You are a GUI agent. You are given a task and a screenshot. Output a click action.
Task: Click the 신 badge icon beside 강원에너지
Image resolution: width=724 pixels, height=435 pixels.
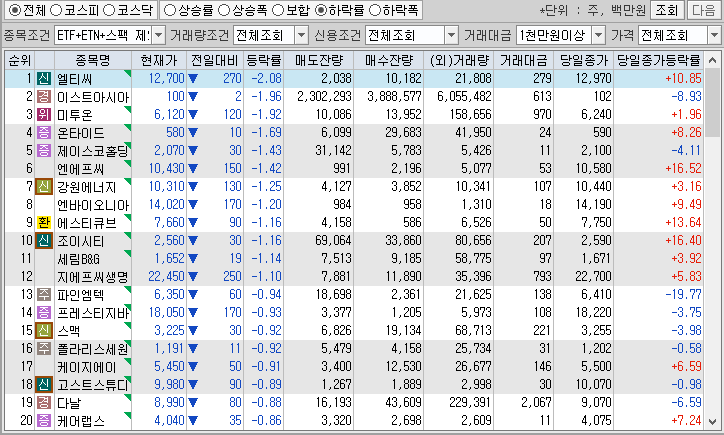[x=44, y=187]
